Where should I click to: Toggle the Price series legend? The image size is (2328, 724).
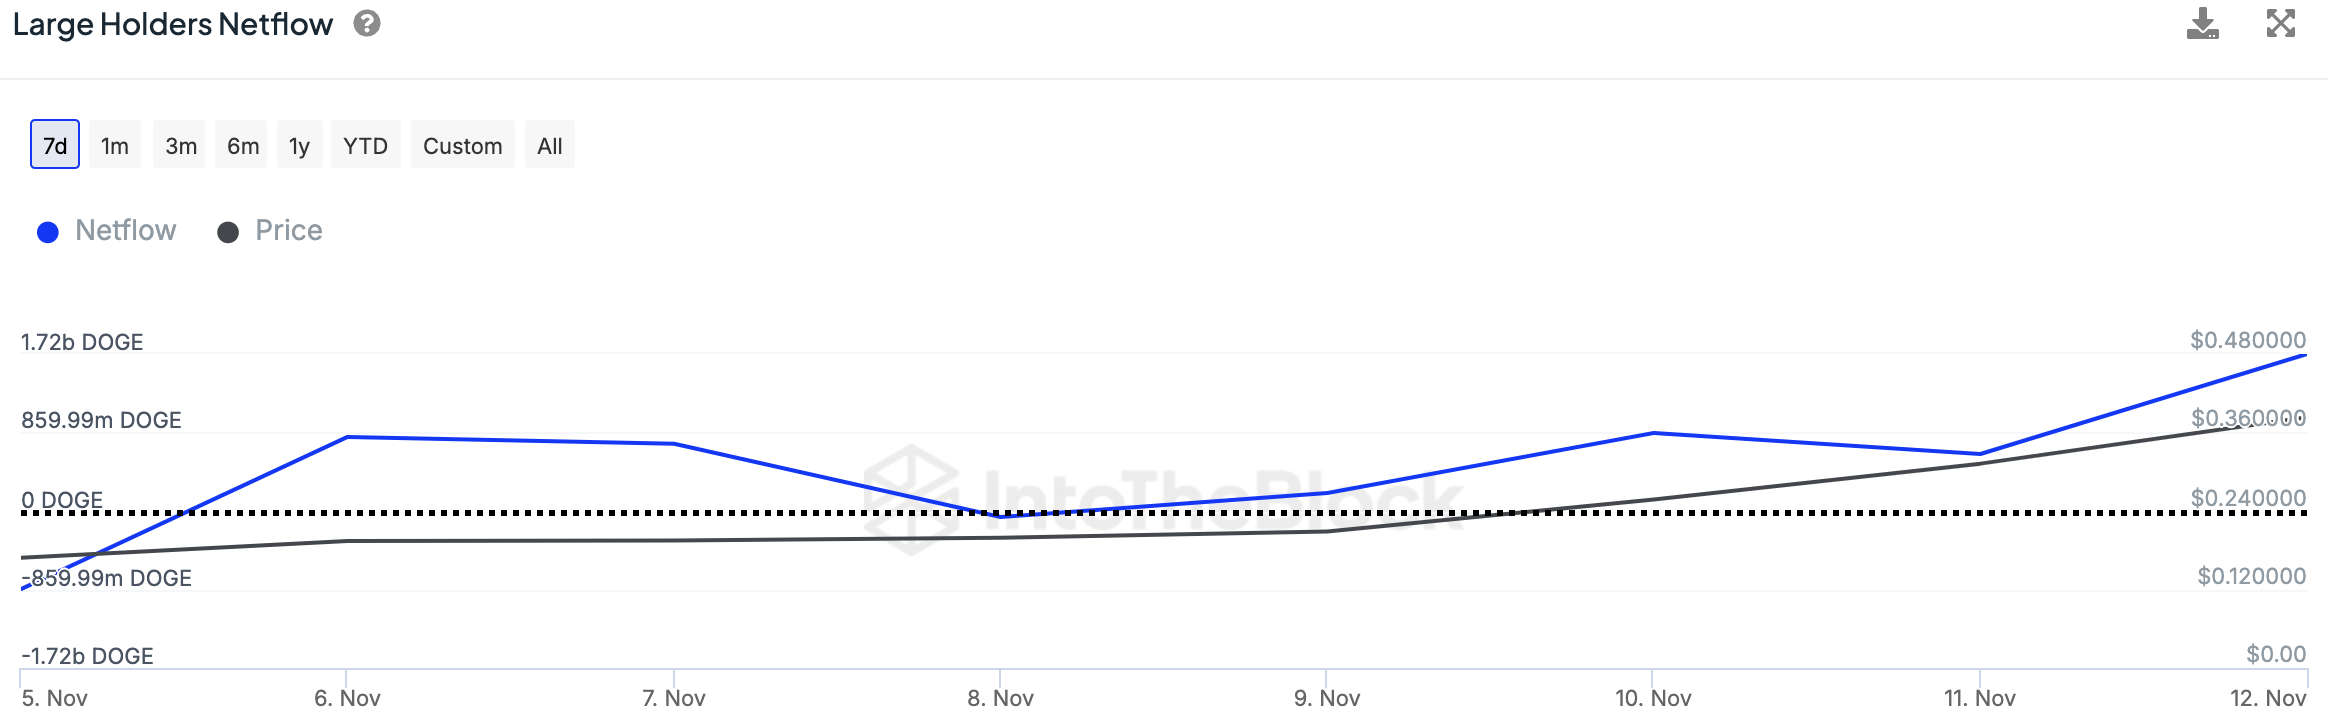pyautogui.click(x=288, y=231)
